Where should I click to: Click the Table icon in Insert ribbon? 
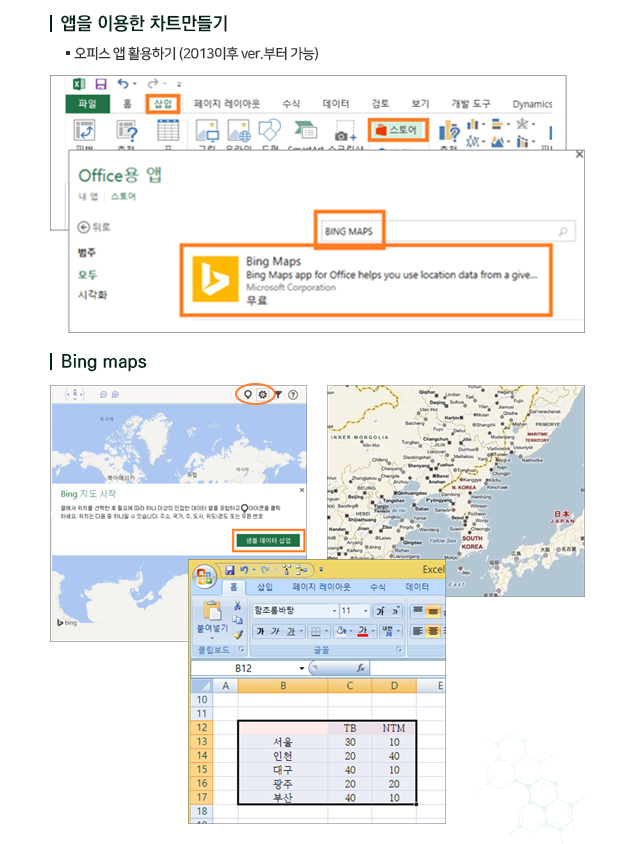point(168,131)
